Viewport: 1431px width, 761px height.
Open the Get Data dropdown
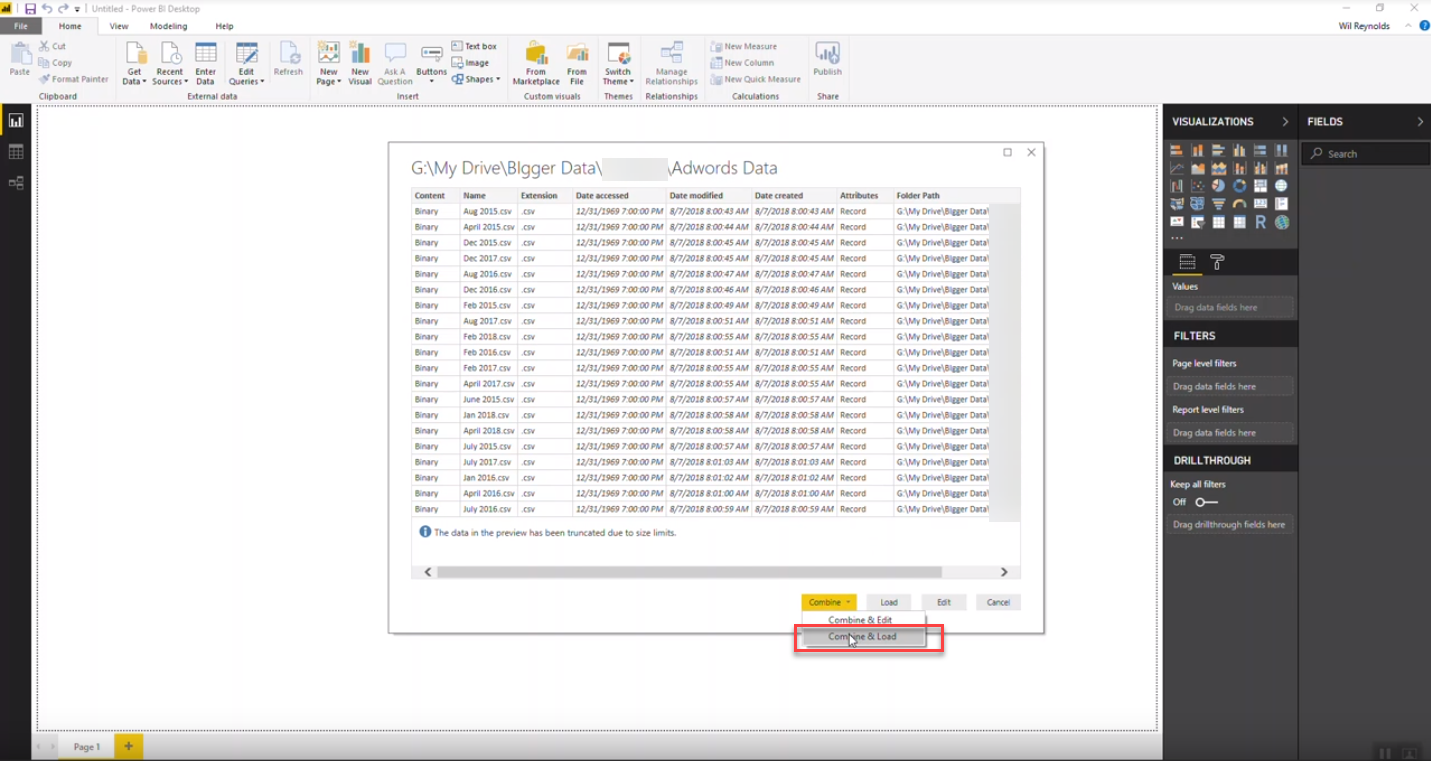coord(134,63)
